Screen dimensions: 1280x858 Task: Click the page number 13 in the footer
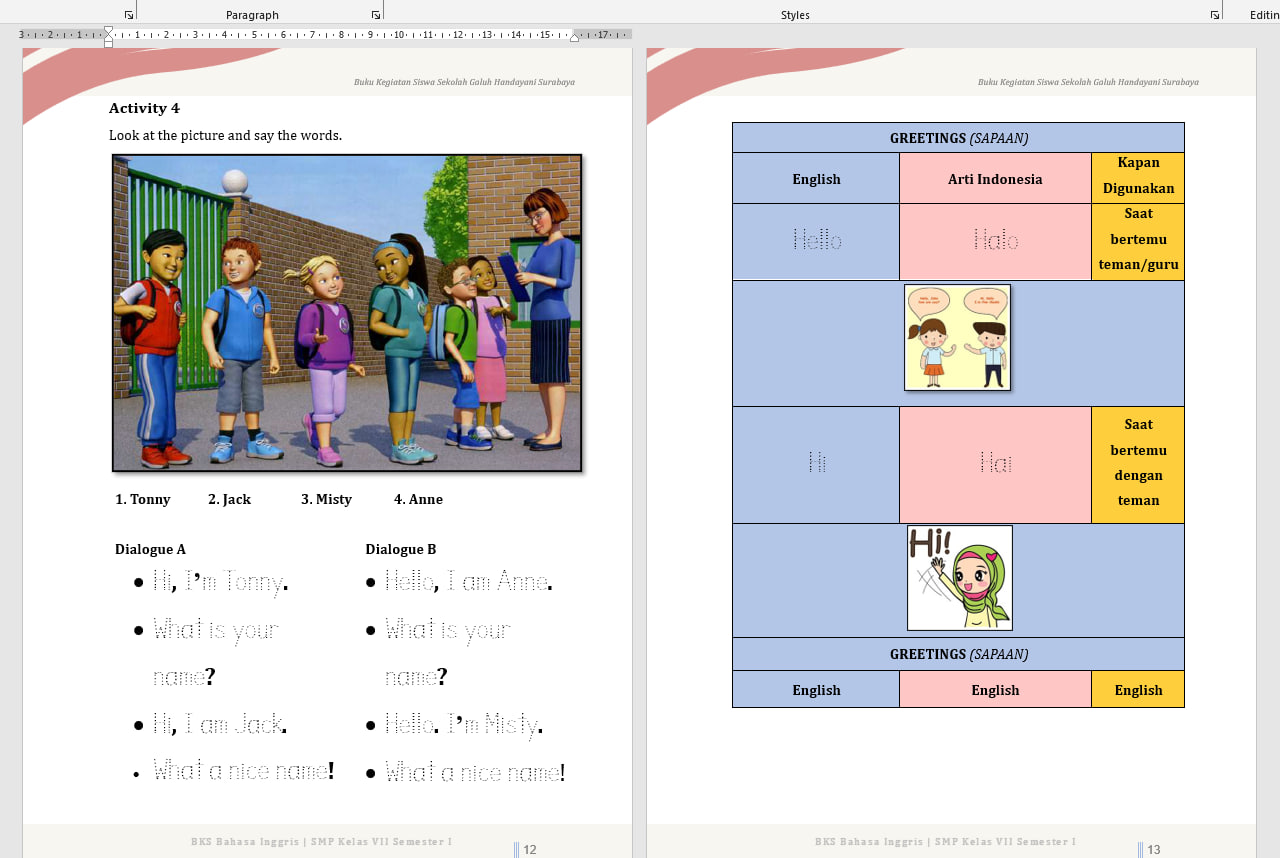point(1154,849)
